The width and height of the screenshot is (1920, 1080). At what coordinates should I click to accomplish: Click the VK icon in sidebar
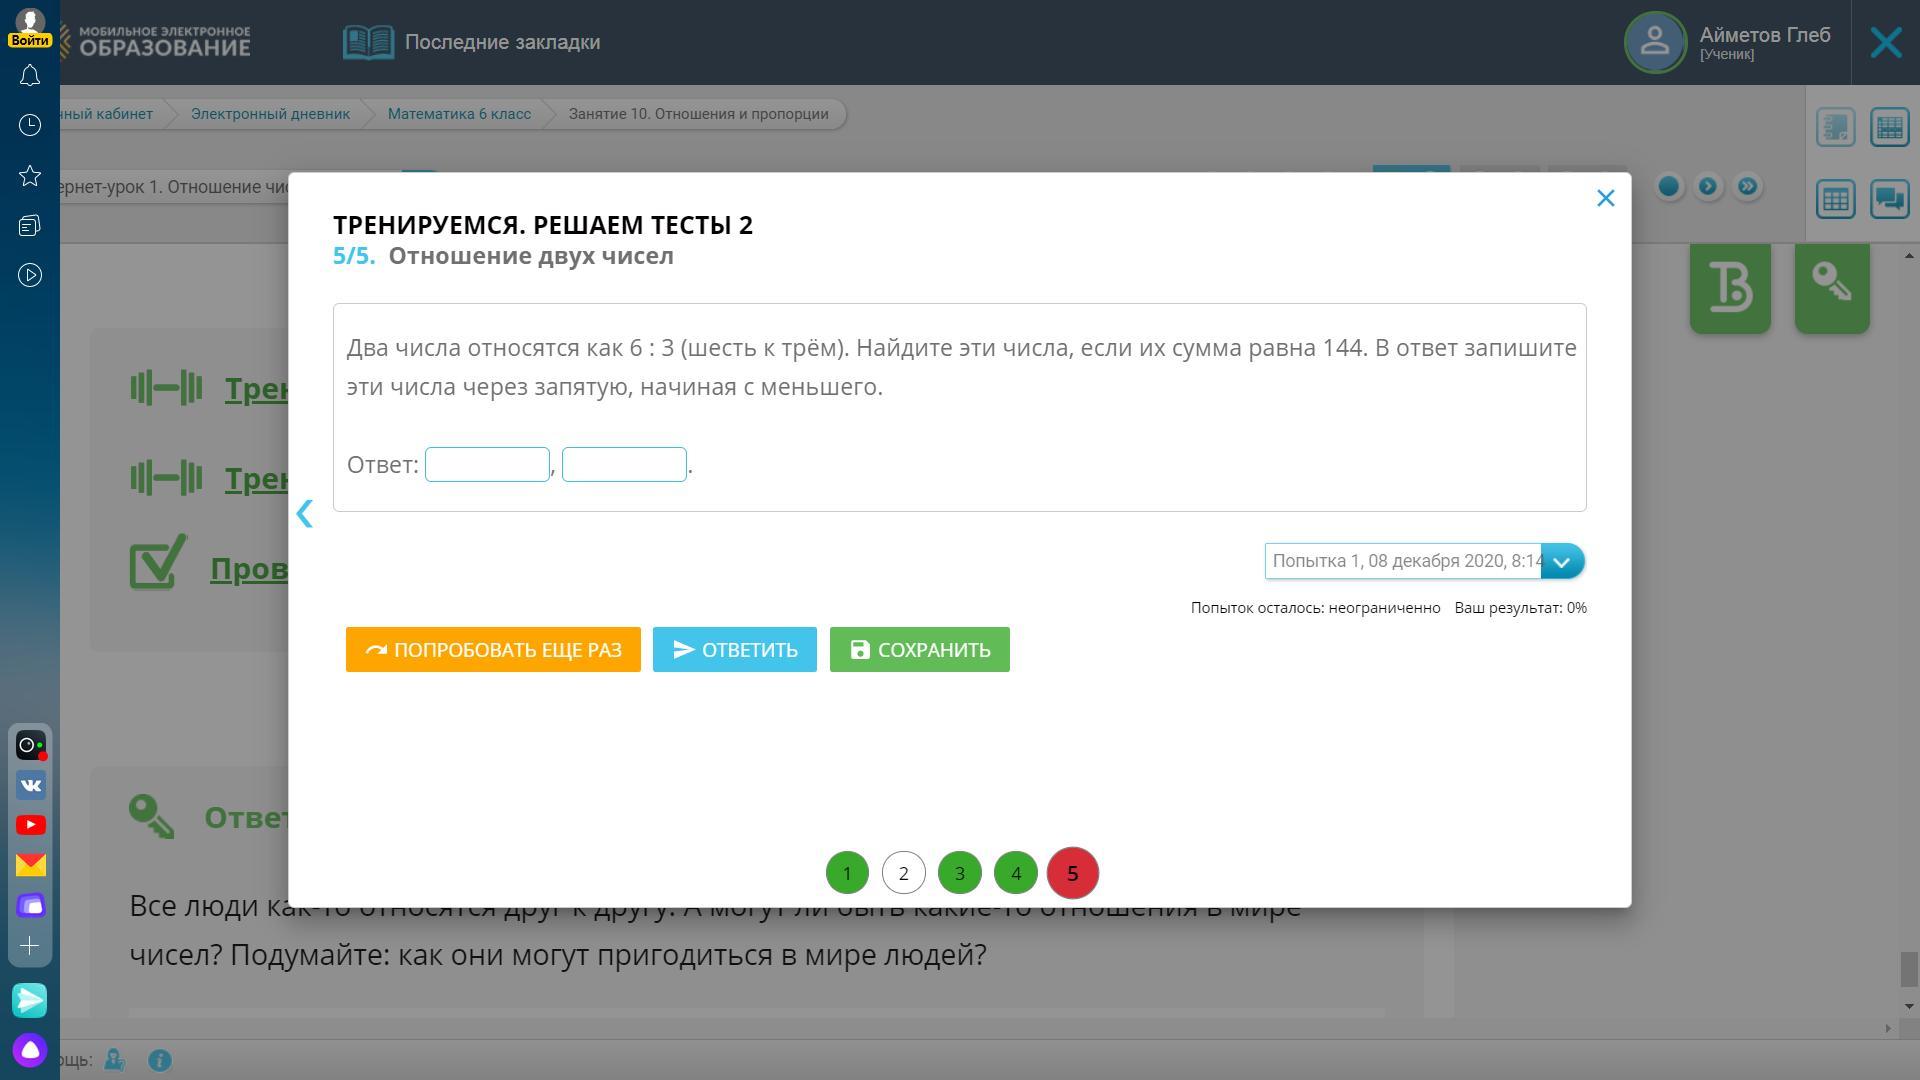click(x=30, y=785)
